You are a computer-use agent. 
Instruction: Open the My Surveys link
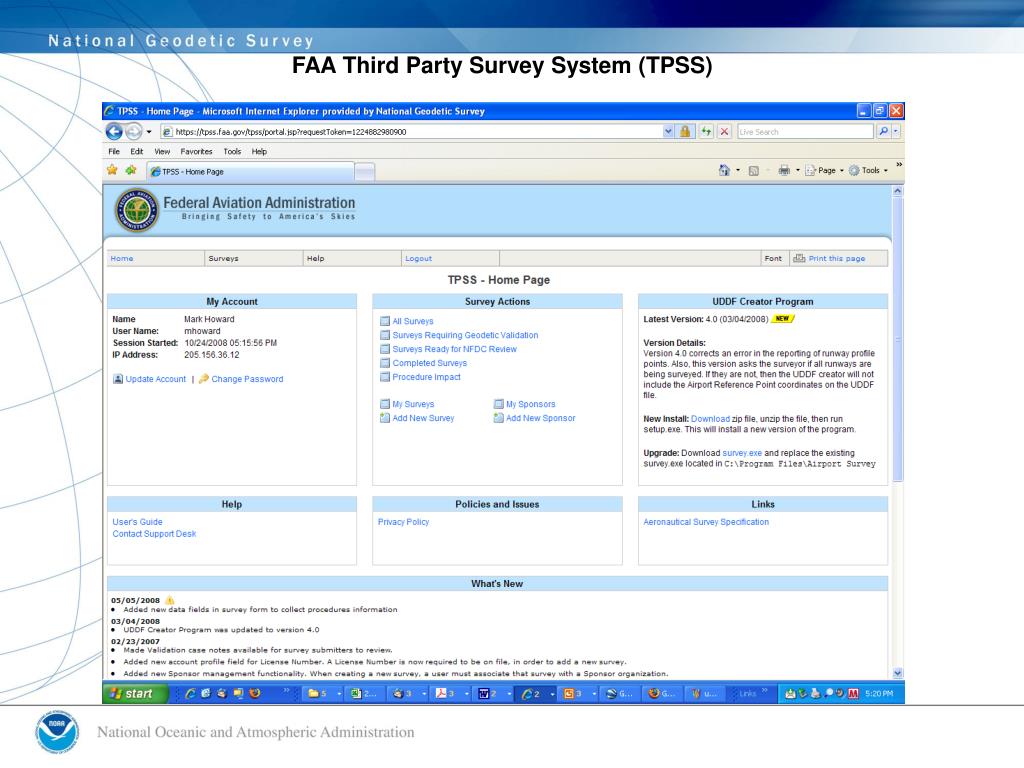tap(413, 404)
